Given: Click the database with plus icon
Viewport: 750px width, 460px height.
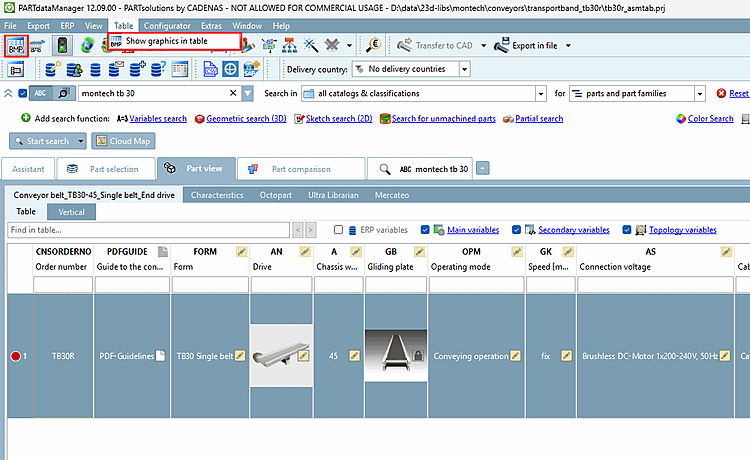Looking at the screenshot, I should pos(137,69).
